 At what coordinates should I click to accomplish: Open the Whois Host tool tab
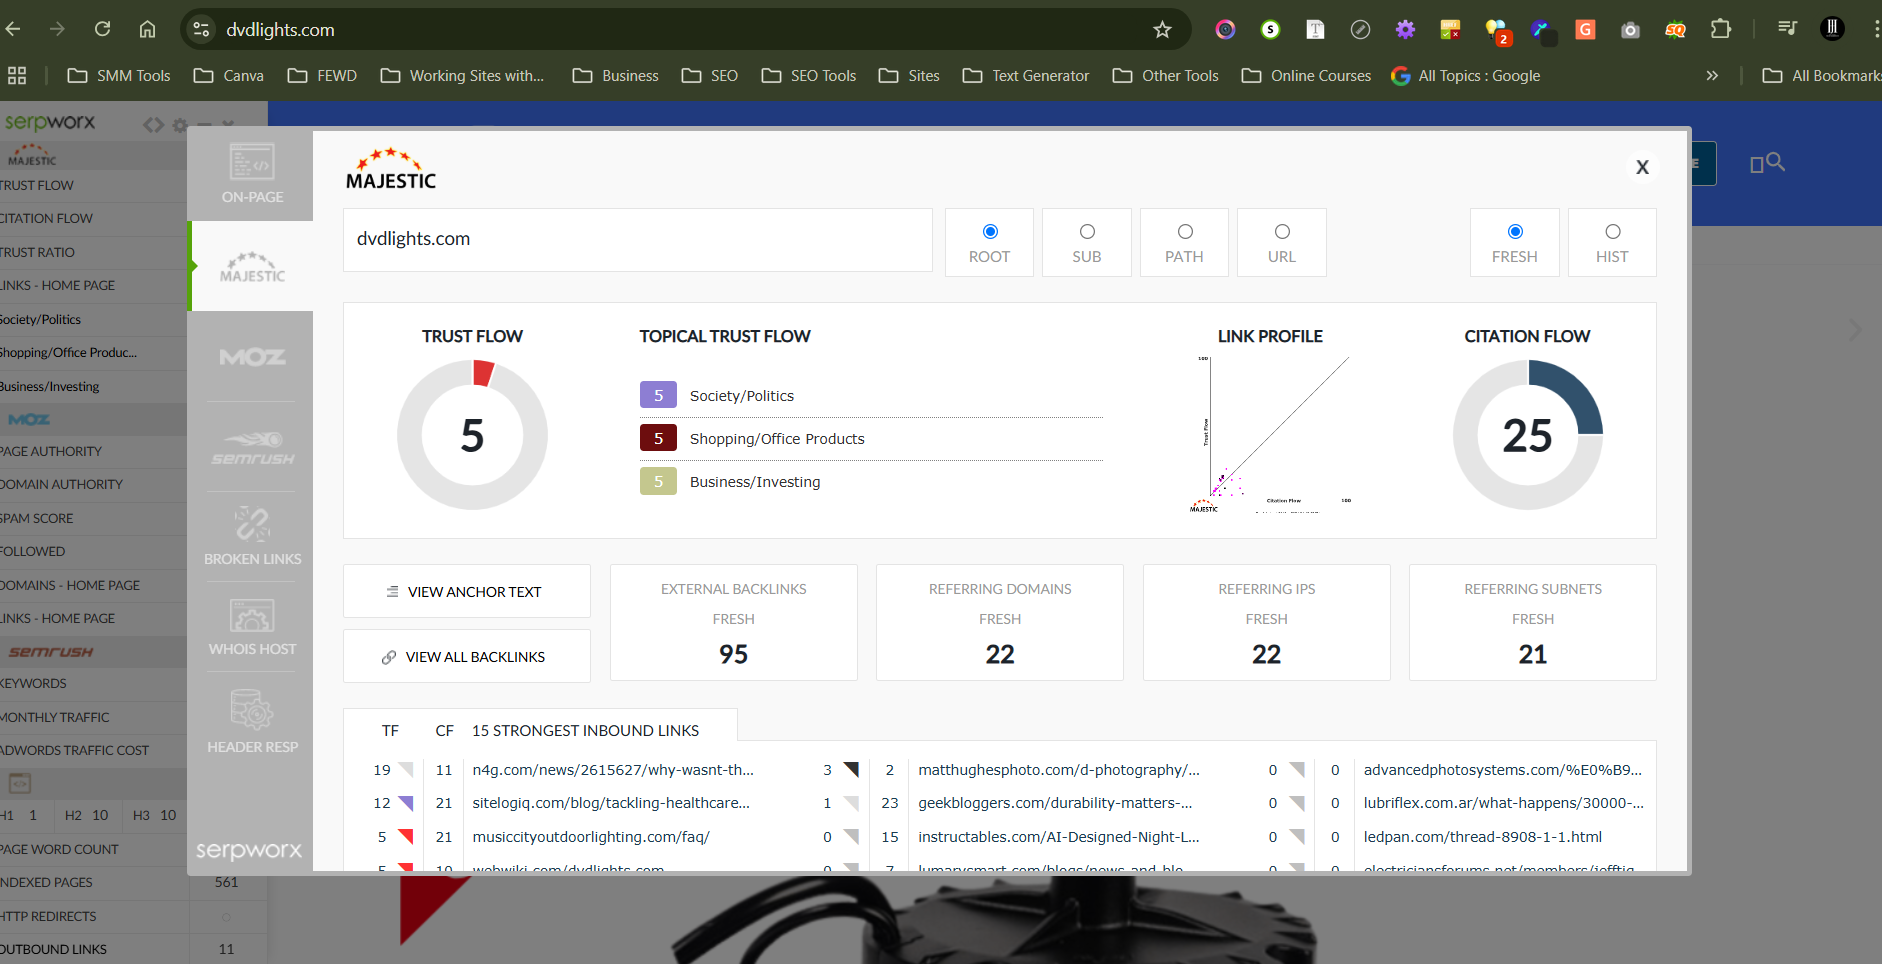tap(251, 627)
